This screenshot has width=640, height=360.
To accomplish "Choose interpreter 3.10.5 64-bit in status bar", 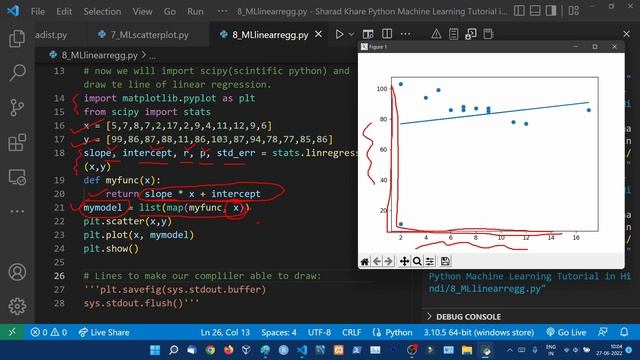I will (478, 332).
